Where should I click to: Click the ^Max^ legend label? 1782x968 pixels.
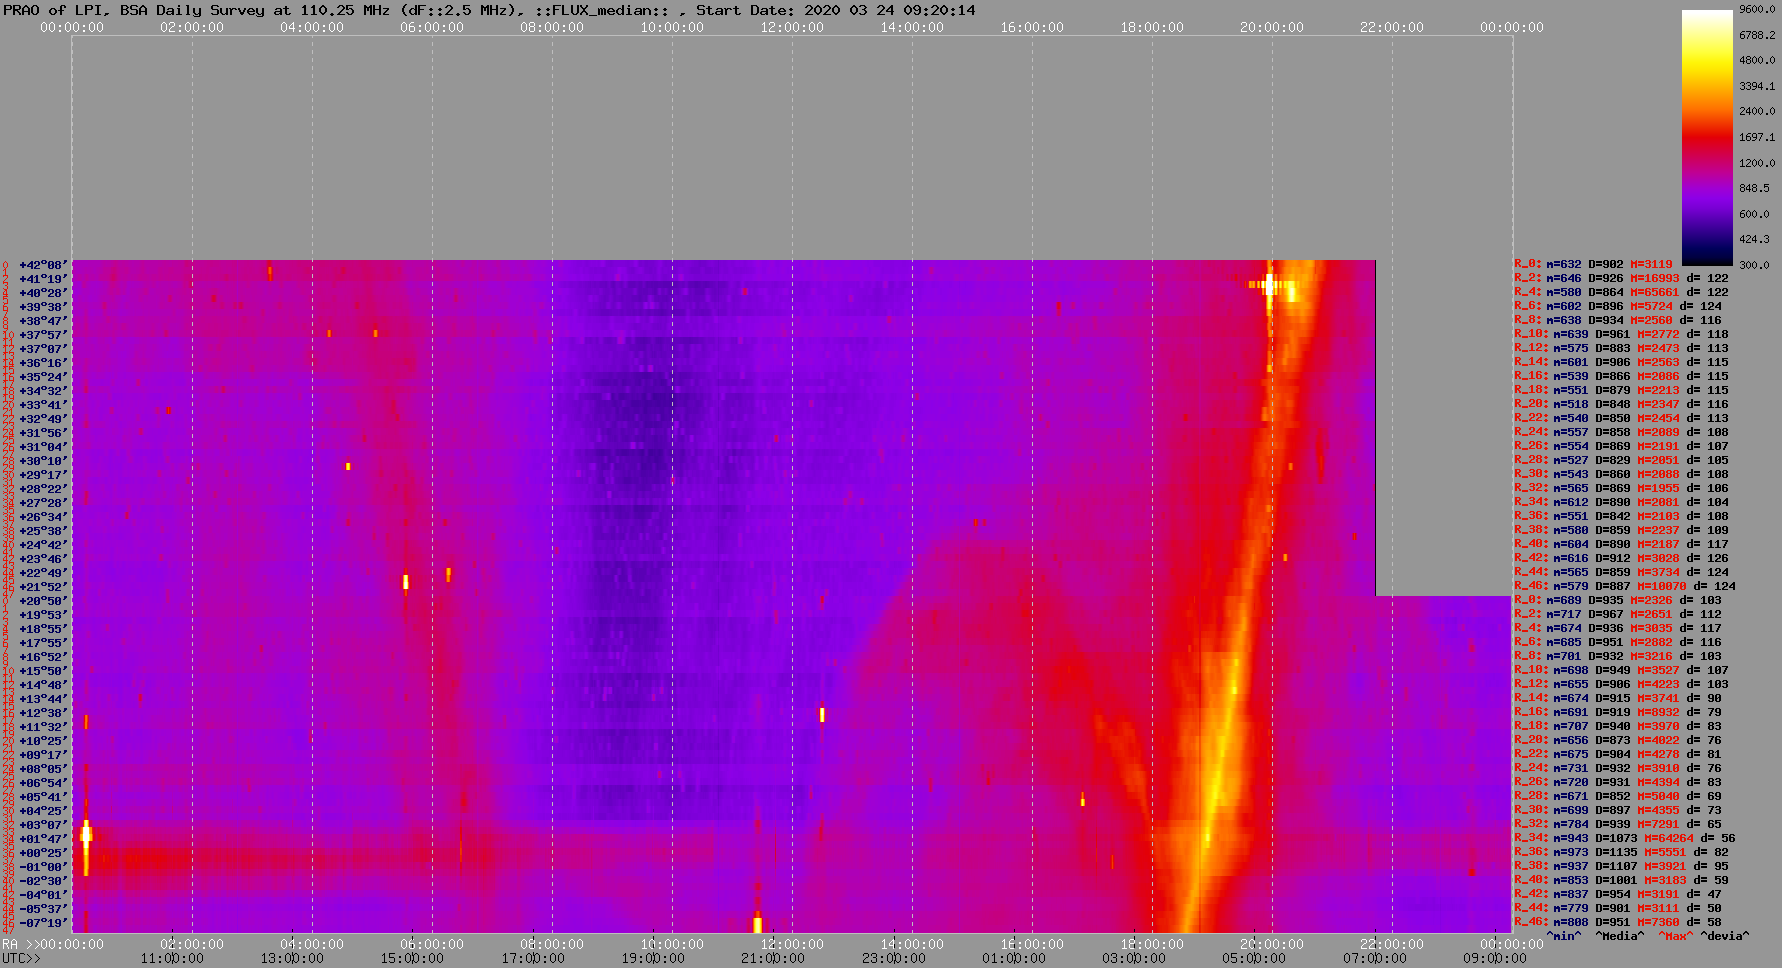point(1676,937)
